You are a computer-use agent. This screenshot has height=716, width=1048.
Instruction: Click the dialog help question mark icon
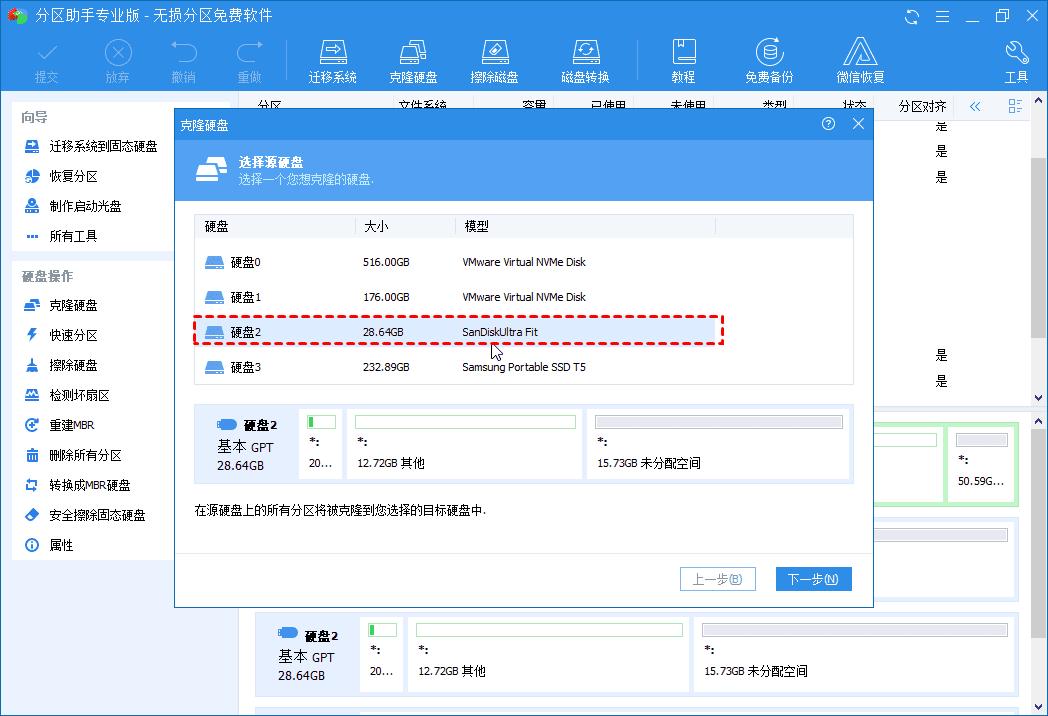(827, 123)
